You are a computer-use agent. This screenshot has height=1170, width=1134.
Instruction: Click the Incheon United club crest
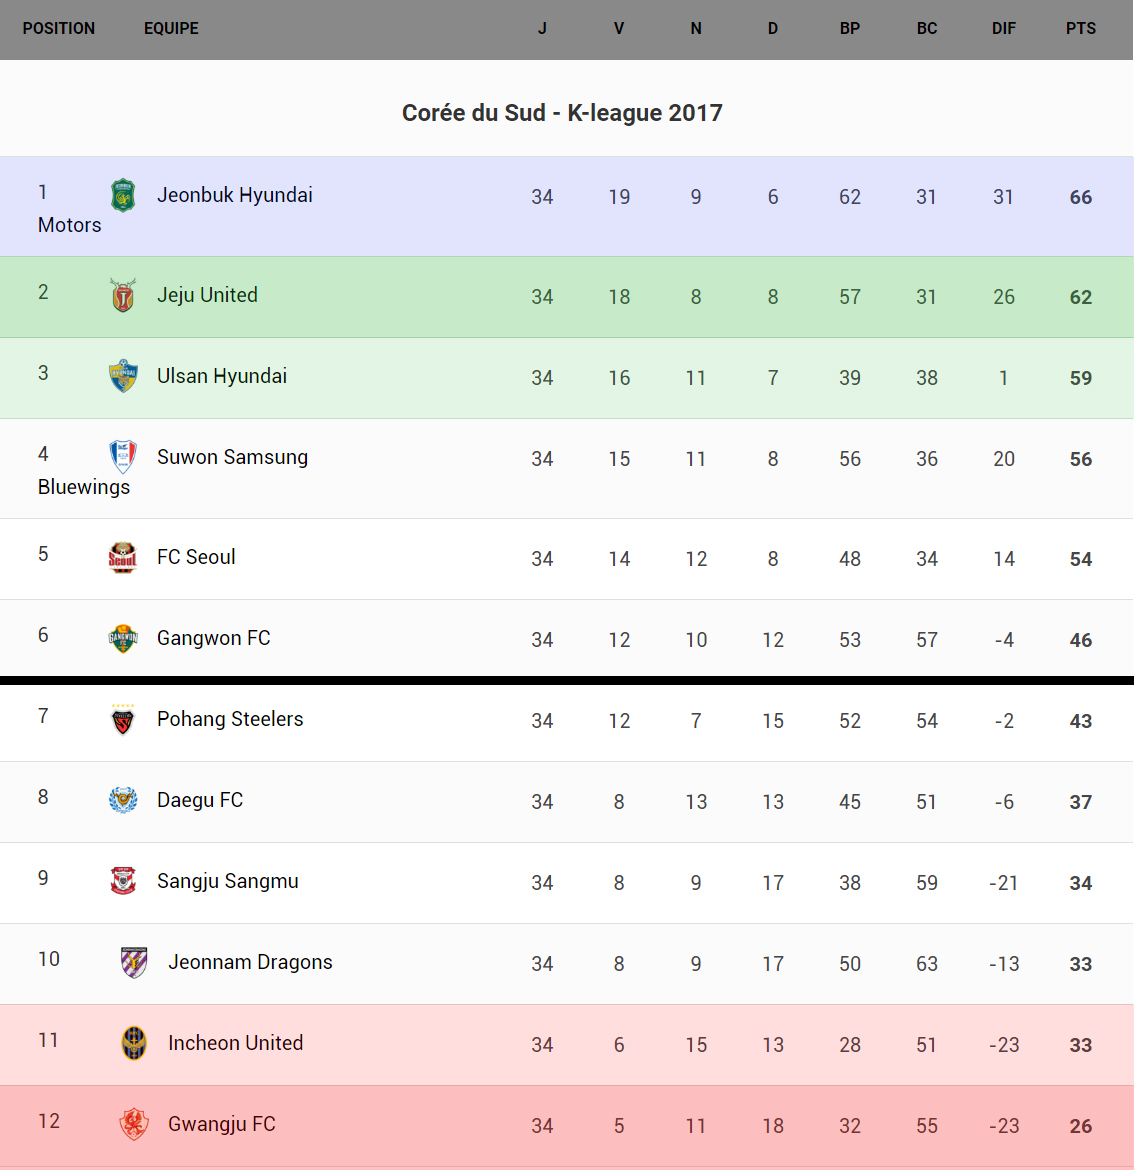pyautogui.click(x=134, y=1044)
